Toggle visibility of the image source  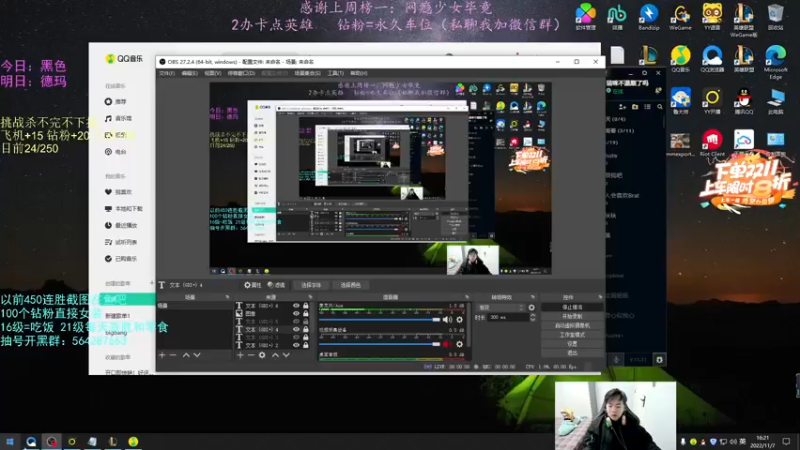tap(296, 313)
